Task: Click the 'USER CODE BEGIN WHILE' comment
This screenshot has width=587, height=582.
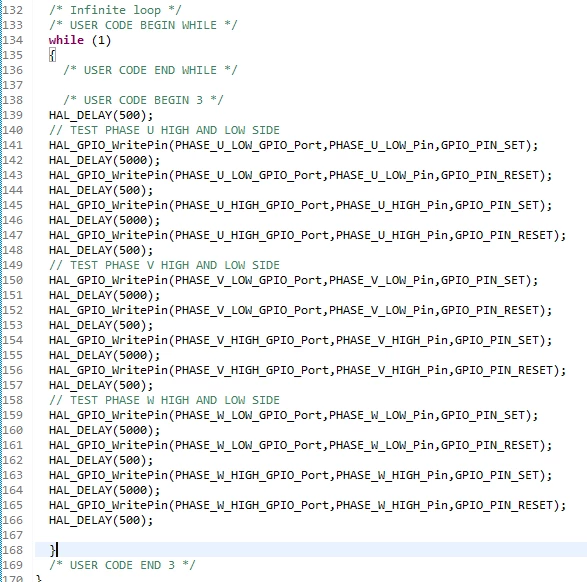Action: click(x=143, y=25)
